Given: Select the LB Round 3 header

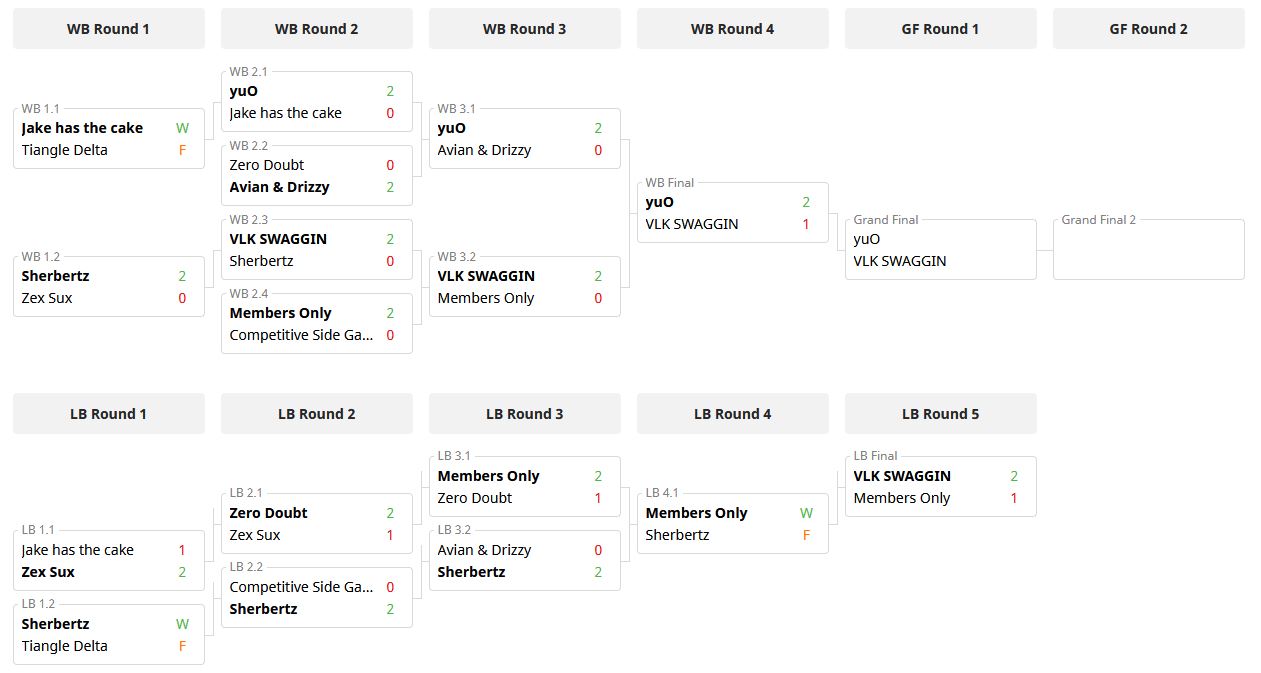Looking at the screenshot, I should point(524,414).
